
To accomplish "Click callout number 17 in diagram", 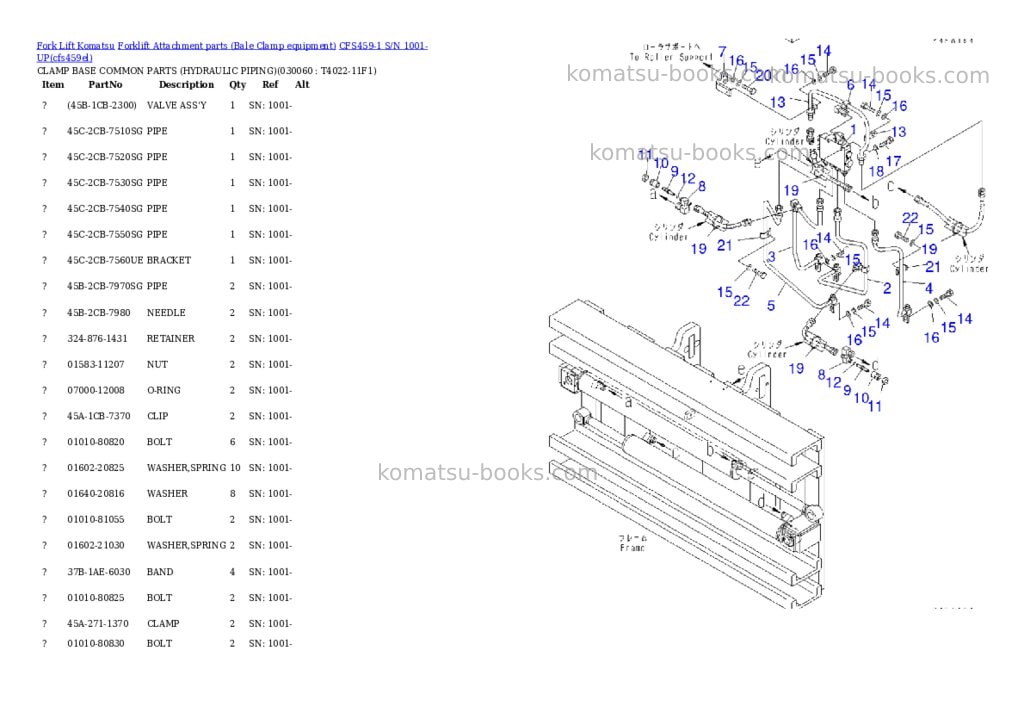I will click(893, 161).
